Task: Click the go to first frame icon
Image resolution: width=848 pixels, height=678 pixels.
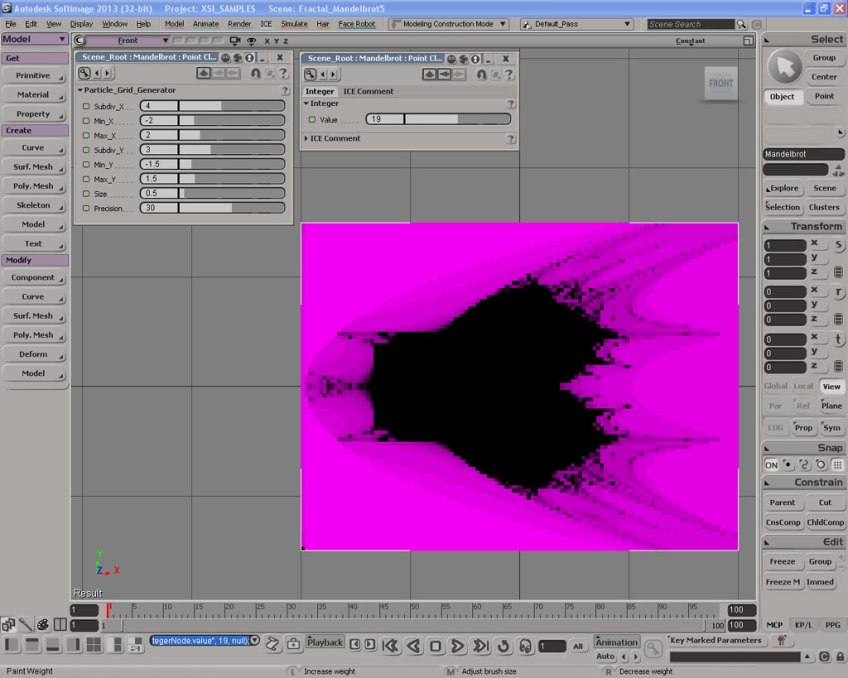Action: click(x=391, y=646)
